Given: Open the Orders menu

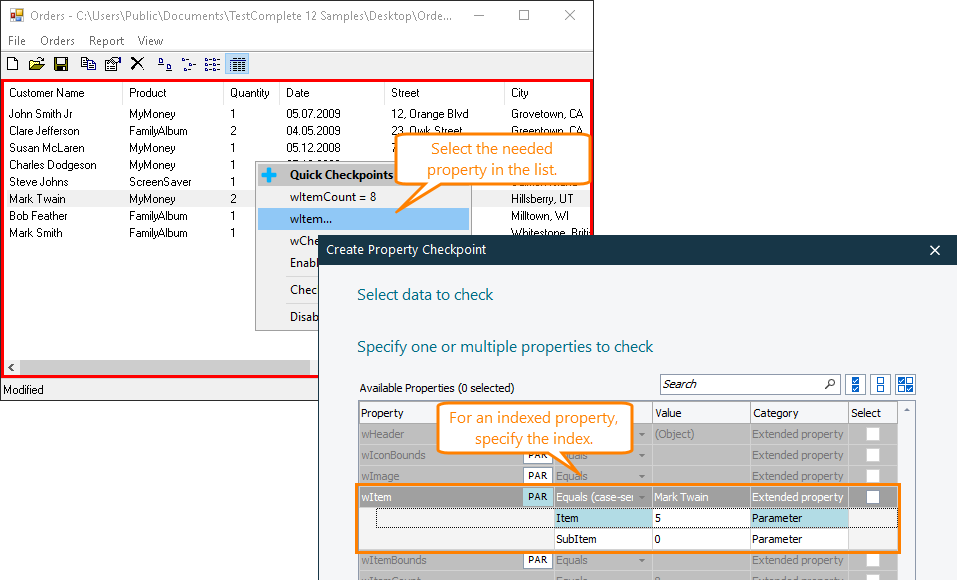Looking at the screenshot, I should click(x=57, y=41).
